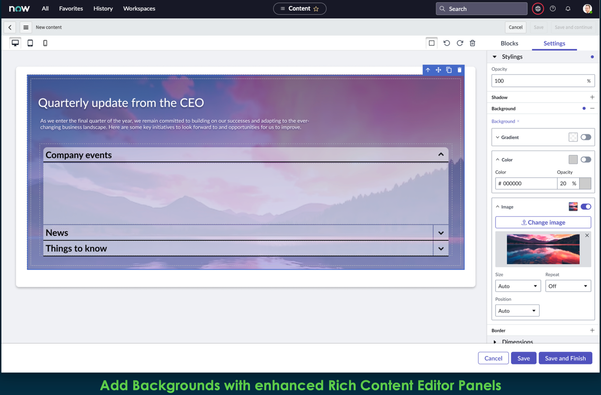Expand the Gradient options chevron

(x=498, y=137)
